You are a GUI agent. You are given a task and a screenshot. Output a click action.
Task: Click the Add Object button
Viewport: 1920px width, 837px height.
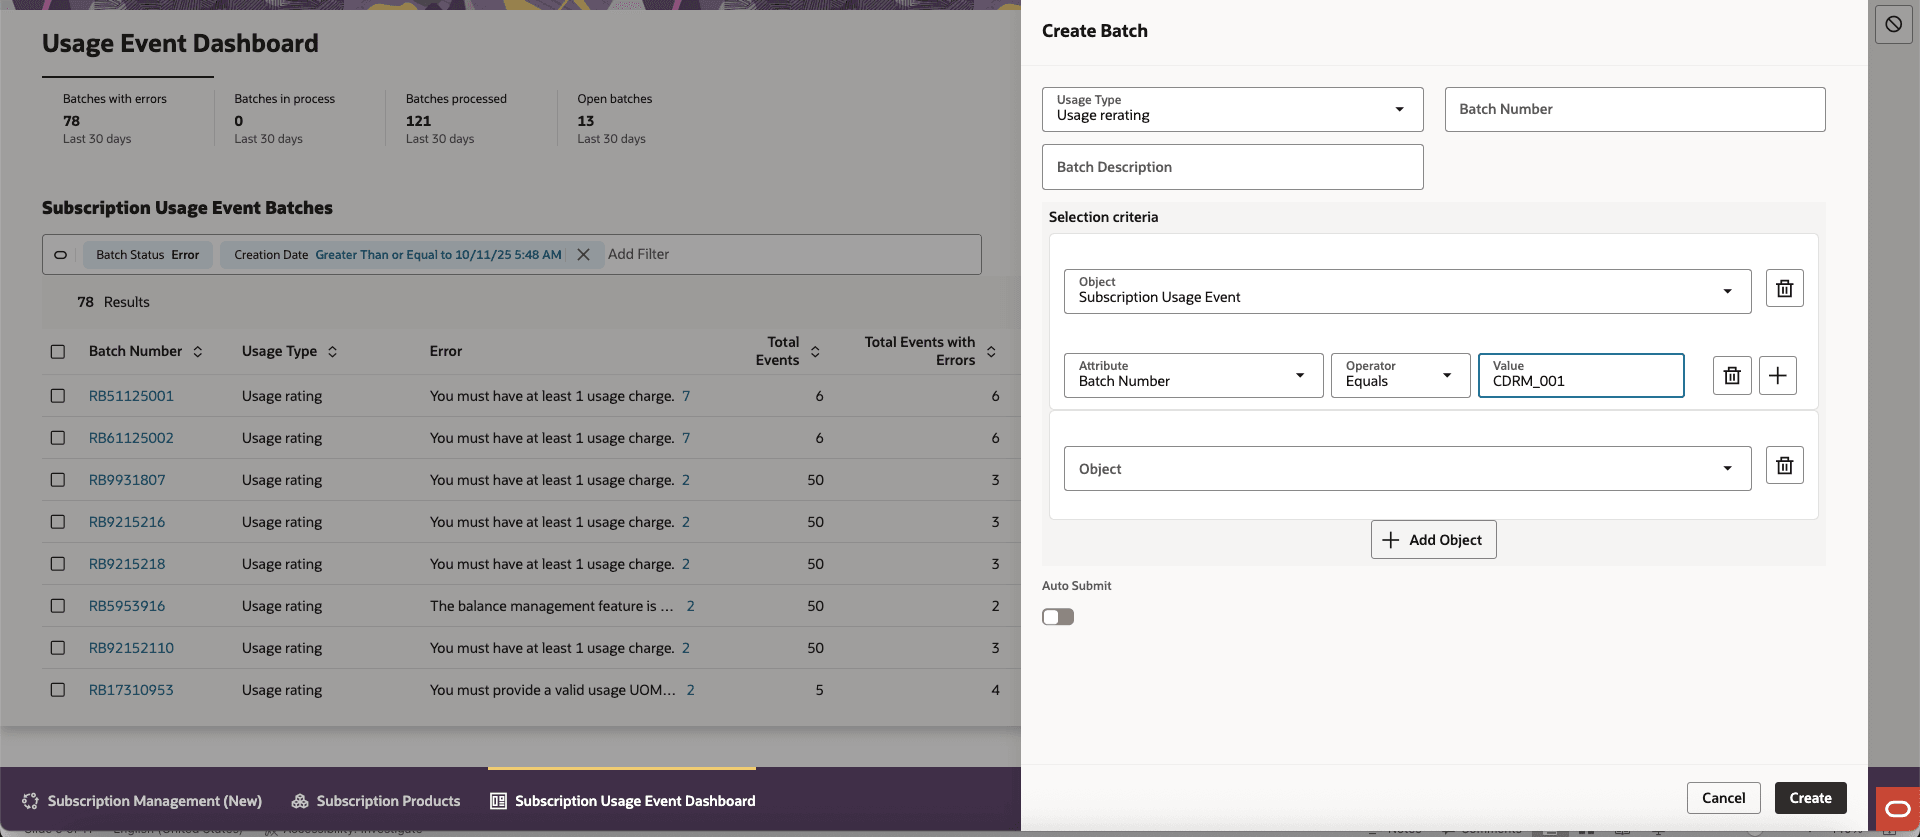tap(1433, 540)
